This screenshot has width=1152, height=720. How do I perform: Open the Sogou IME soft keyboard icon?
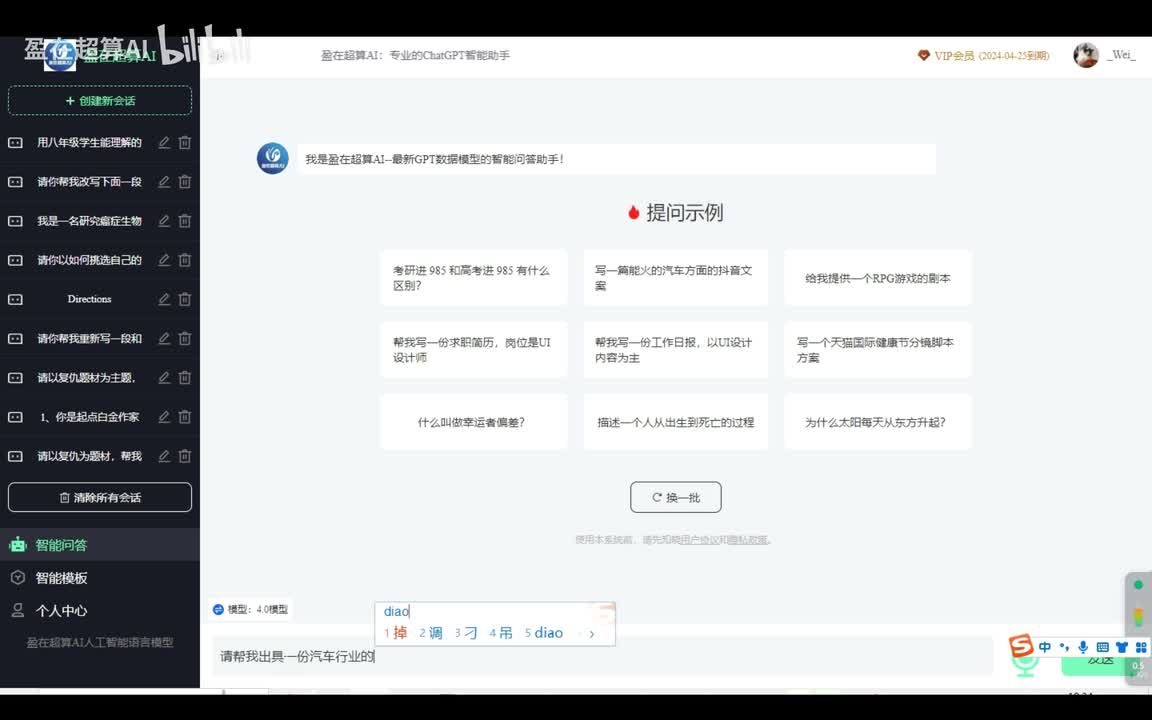tap(1102, 647)
